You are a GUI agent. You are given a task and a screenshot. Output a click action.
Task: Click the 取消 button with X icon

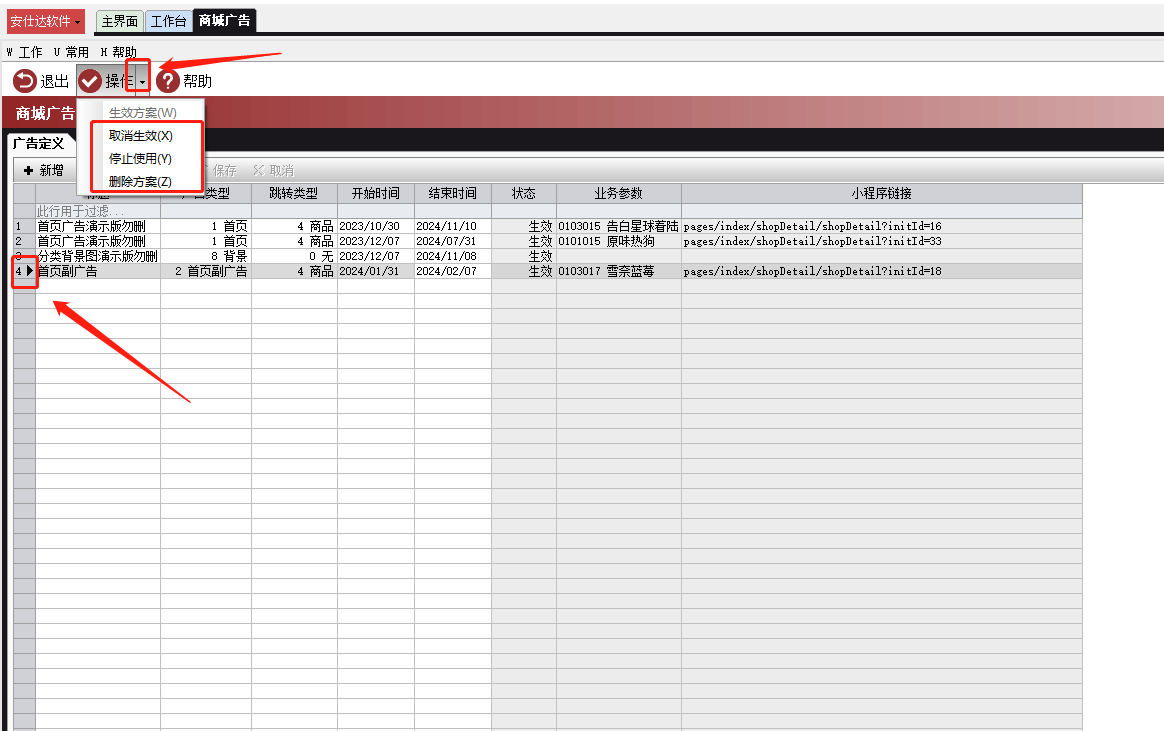point(273,171)
